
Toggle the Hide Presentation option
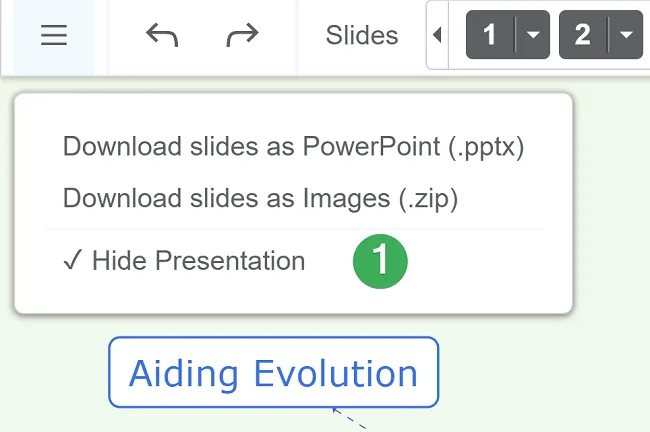click(x=198, y=261)
